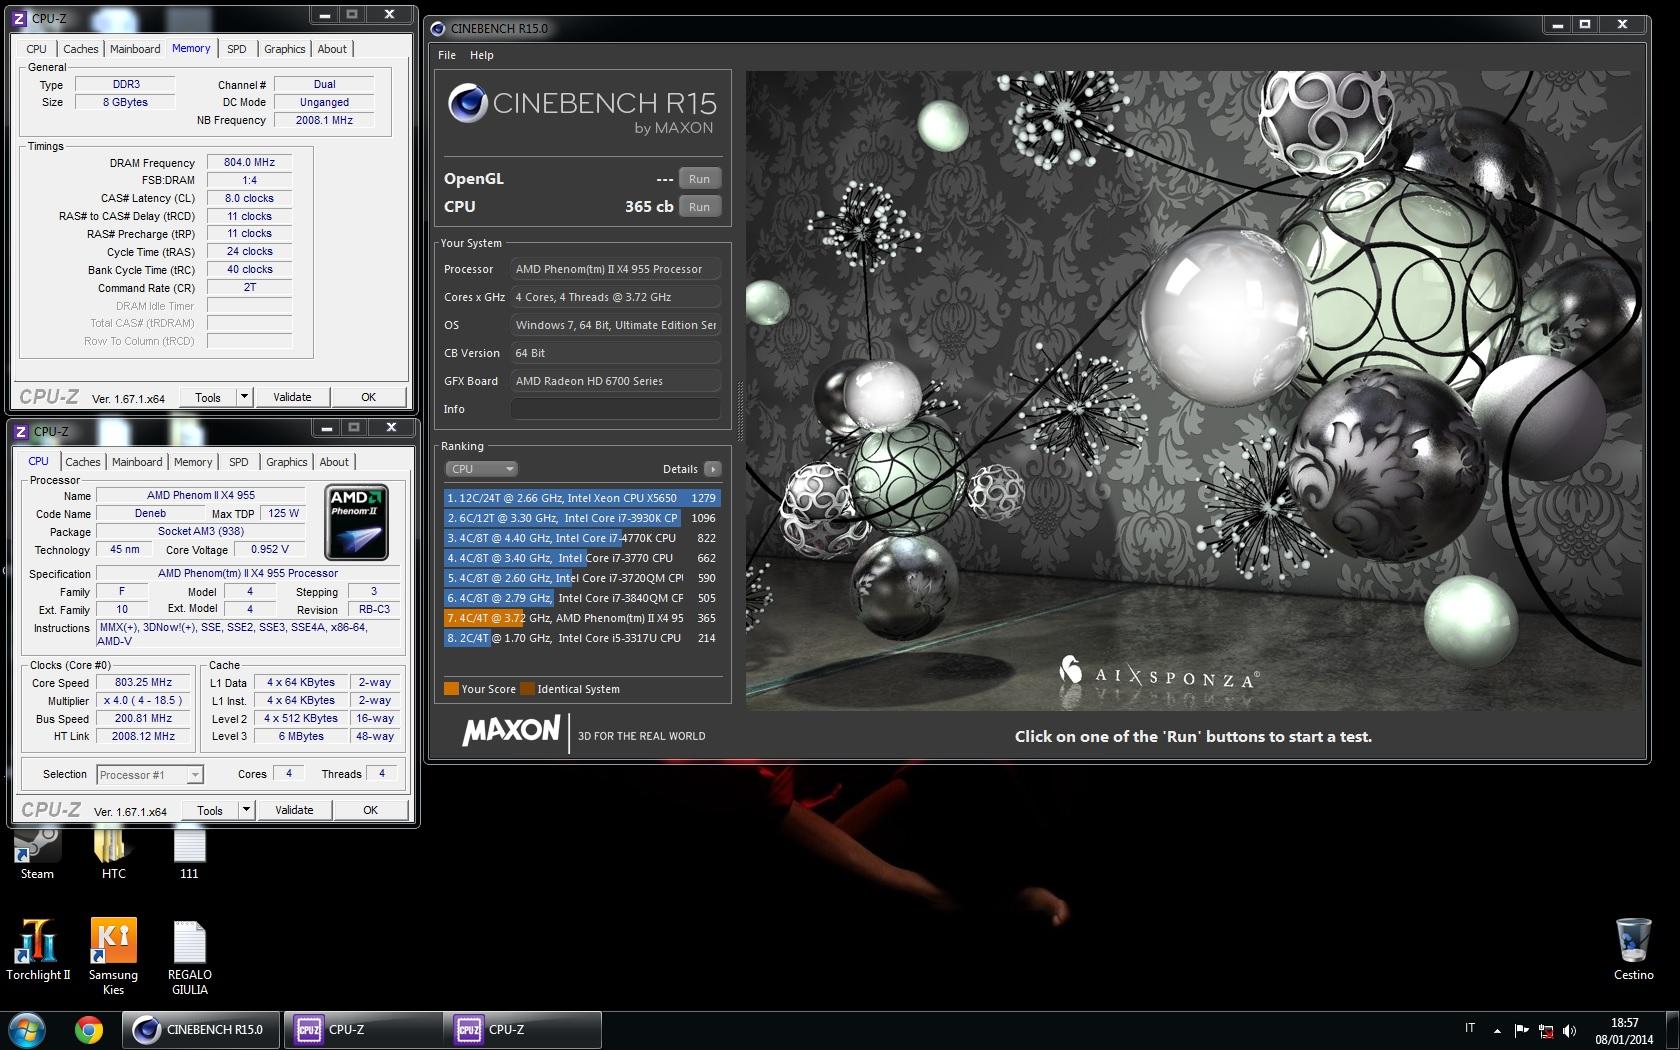The image size is (1680, 1050).
Task: Open the Help menu in Cinebench
Action: (x=482, y=55)
